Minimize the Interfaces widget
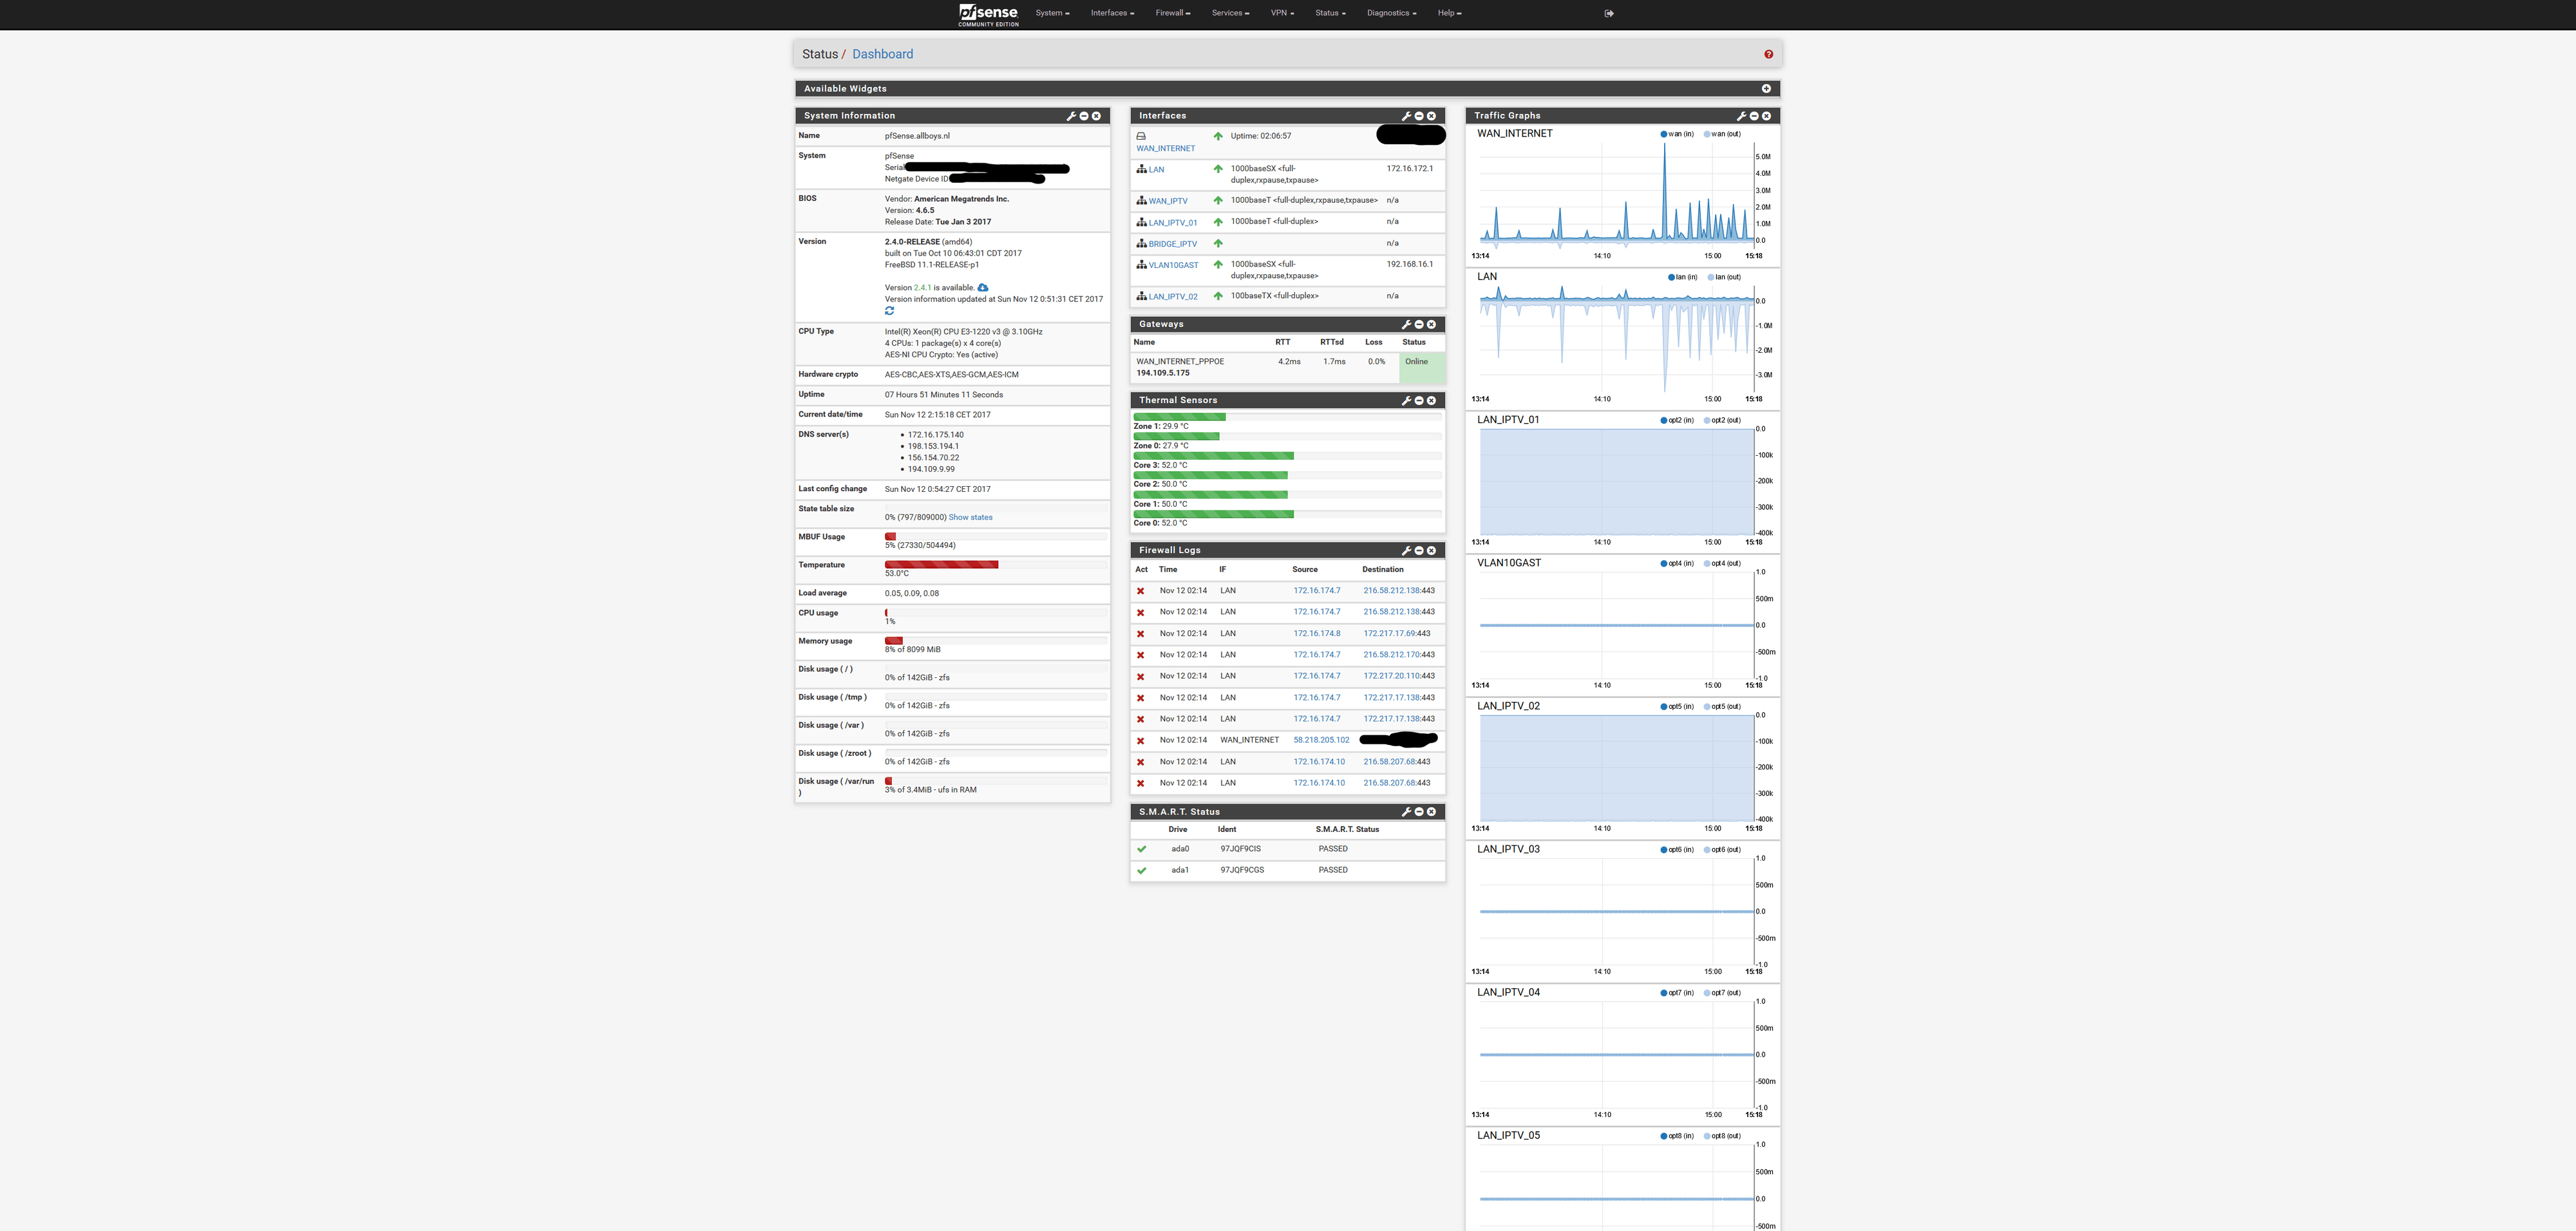This screenshot has height=1231, width=2576. [x=1419, y=116]
